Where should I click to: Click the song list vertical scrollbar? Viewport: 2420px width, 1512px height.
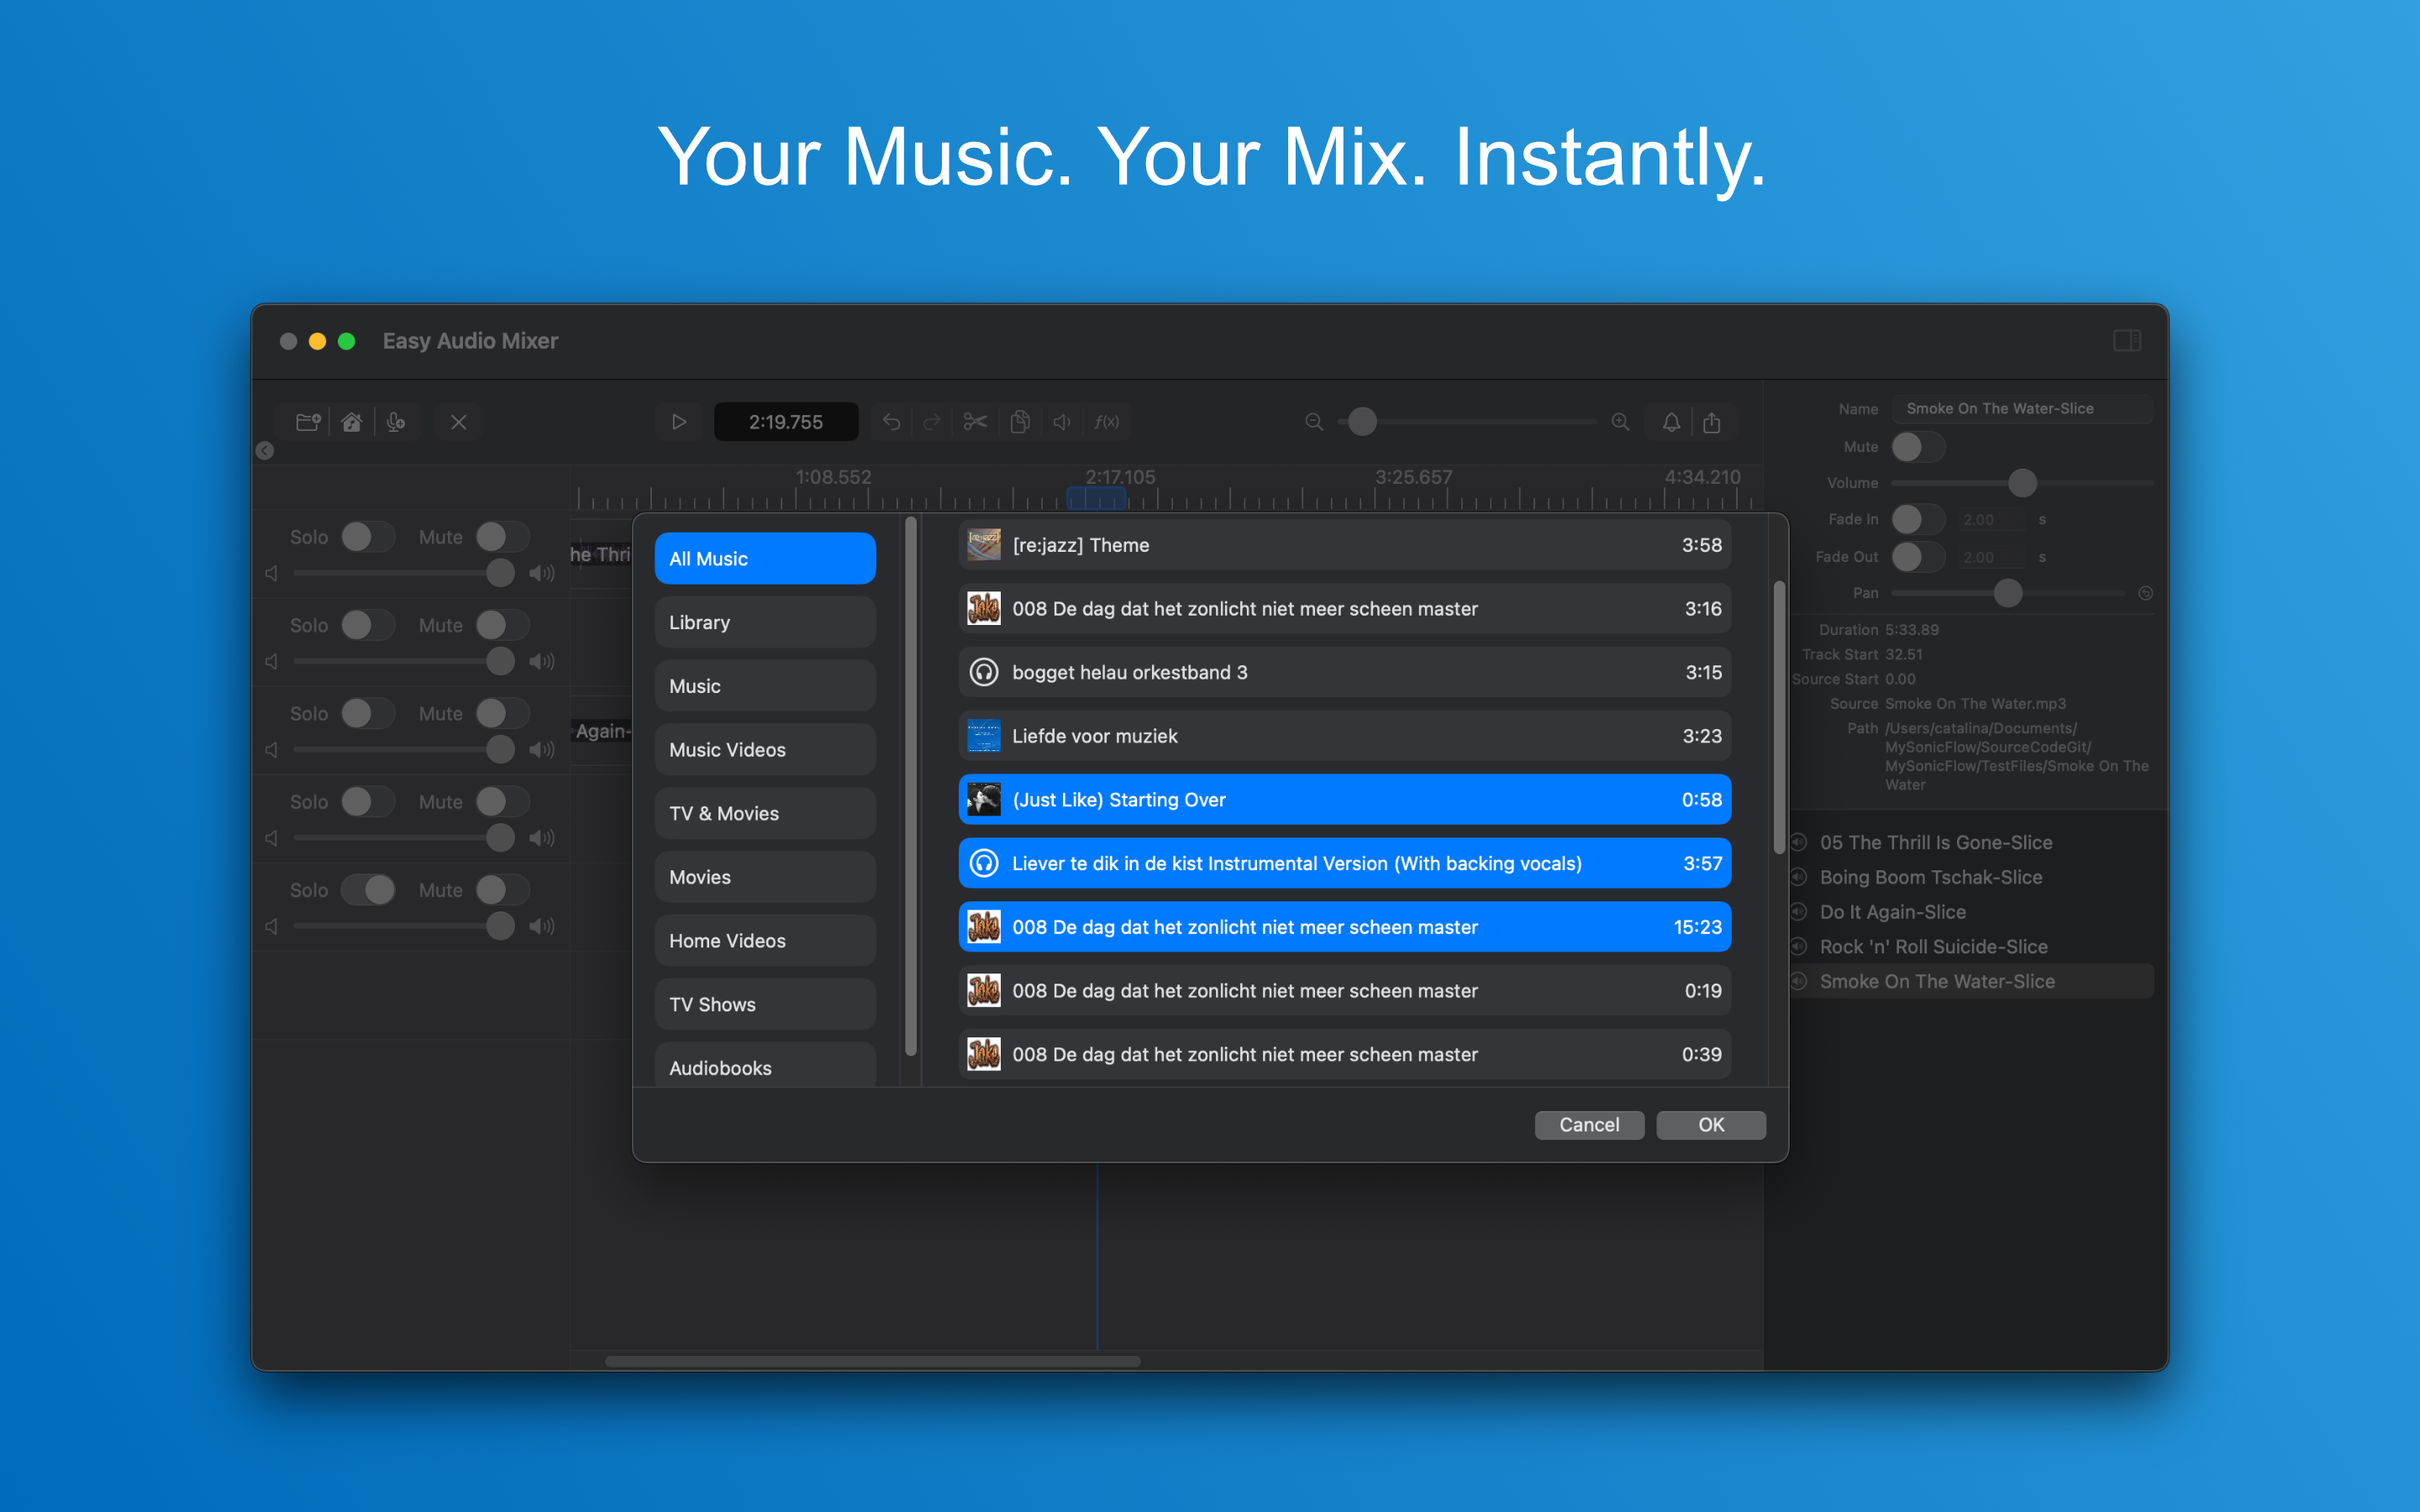pyautogui.click(x=1779, y=716)
